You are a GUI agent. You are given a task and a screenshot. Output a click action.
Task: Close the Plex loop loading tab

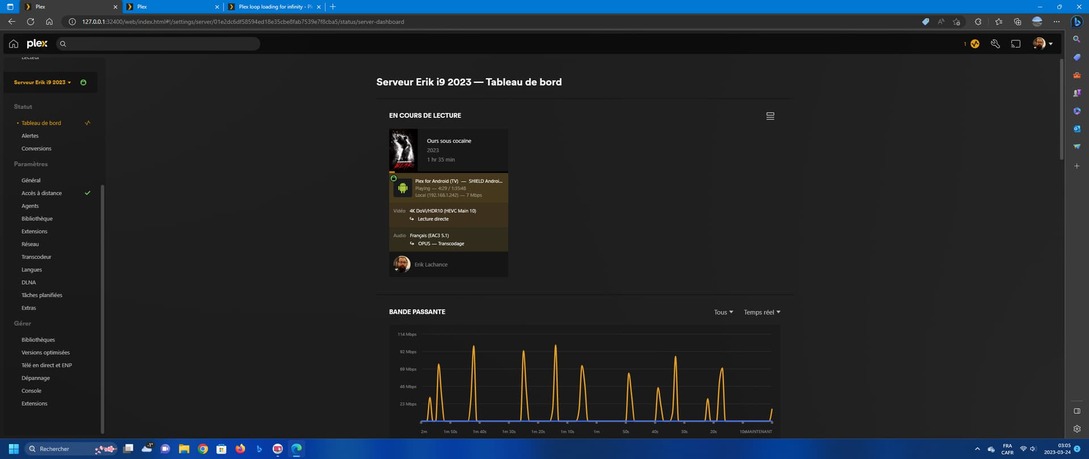[319, 6]
